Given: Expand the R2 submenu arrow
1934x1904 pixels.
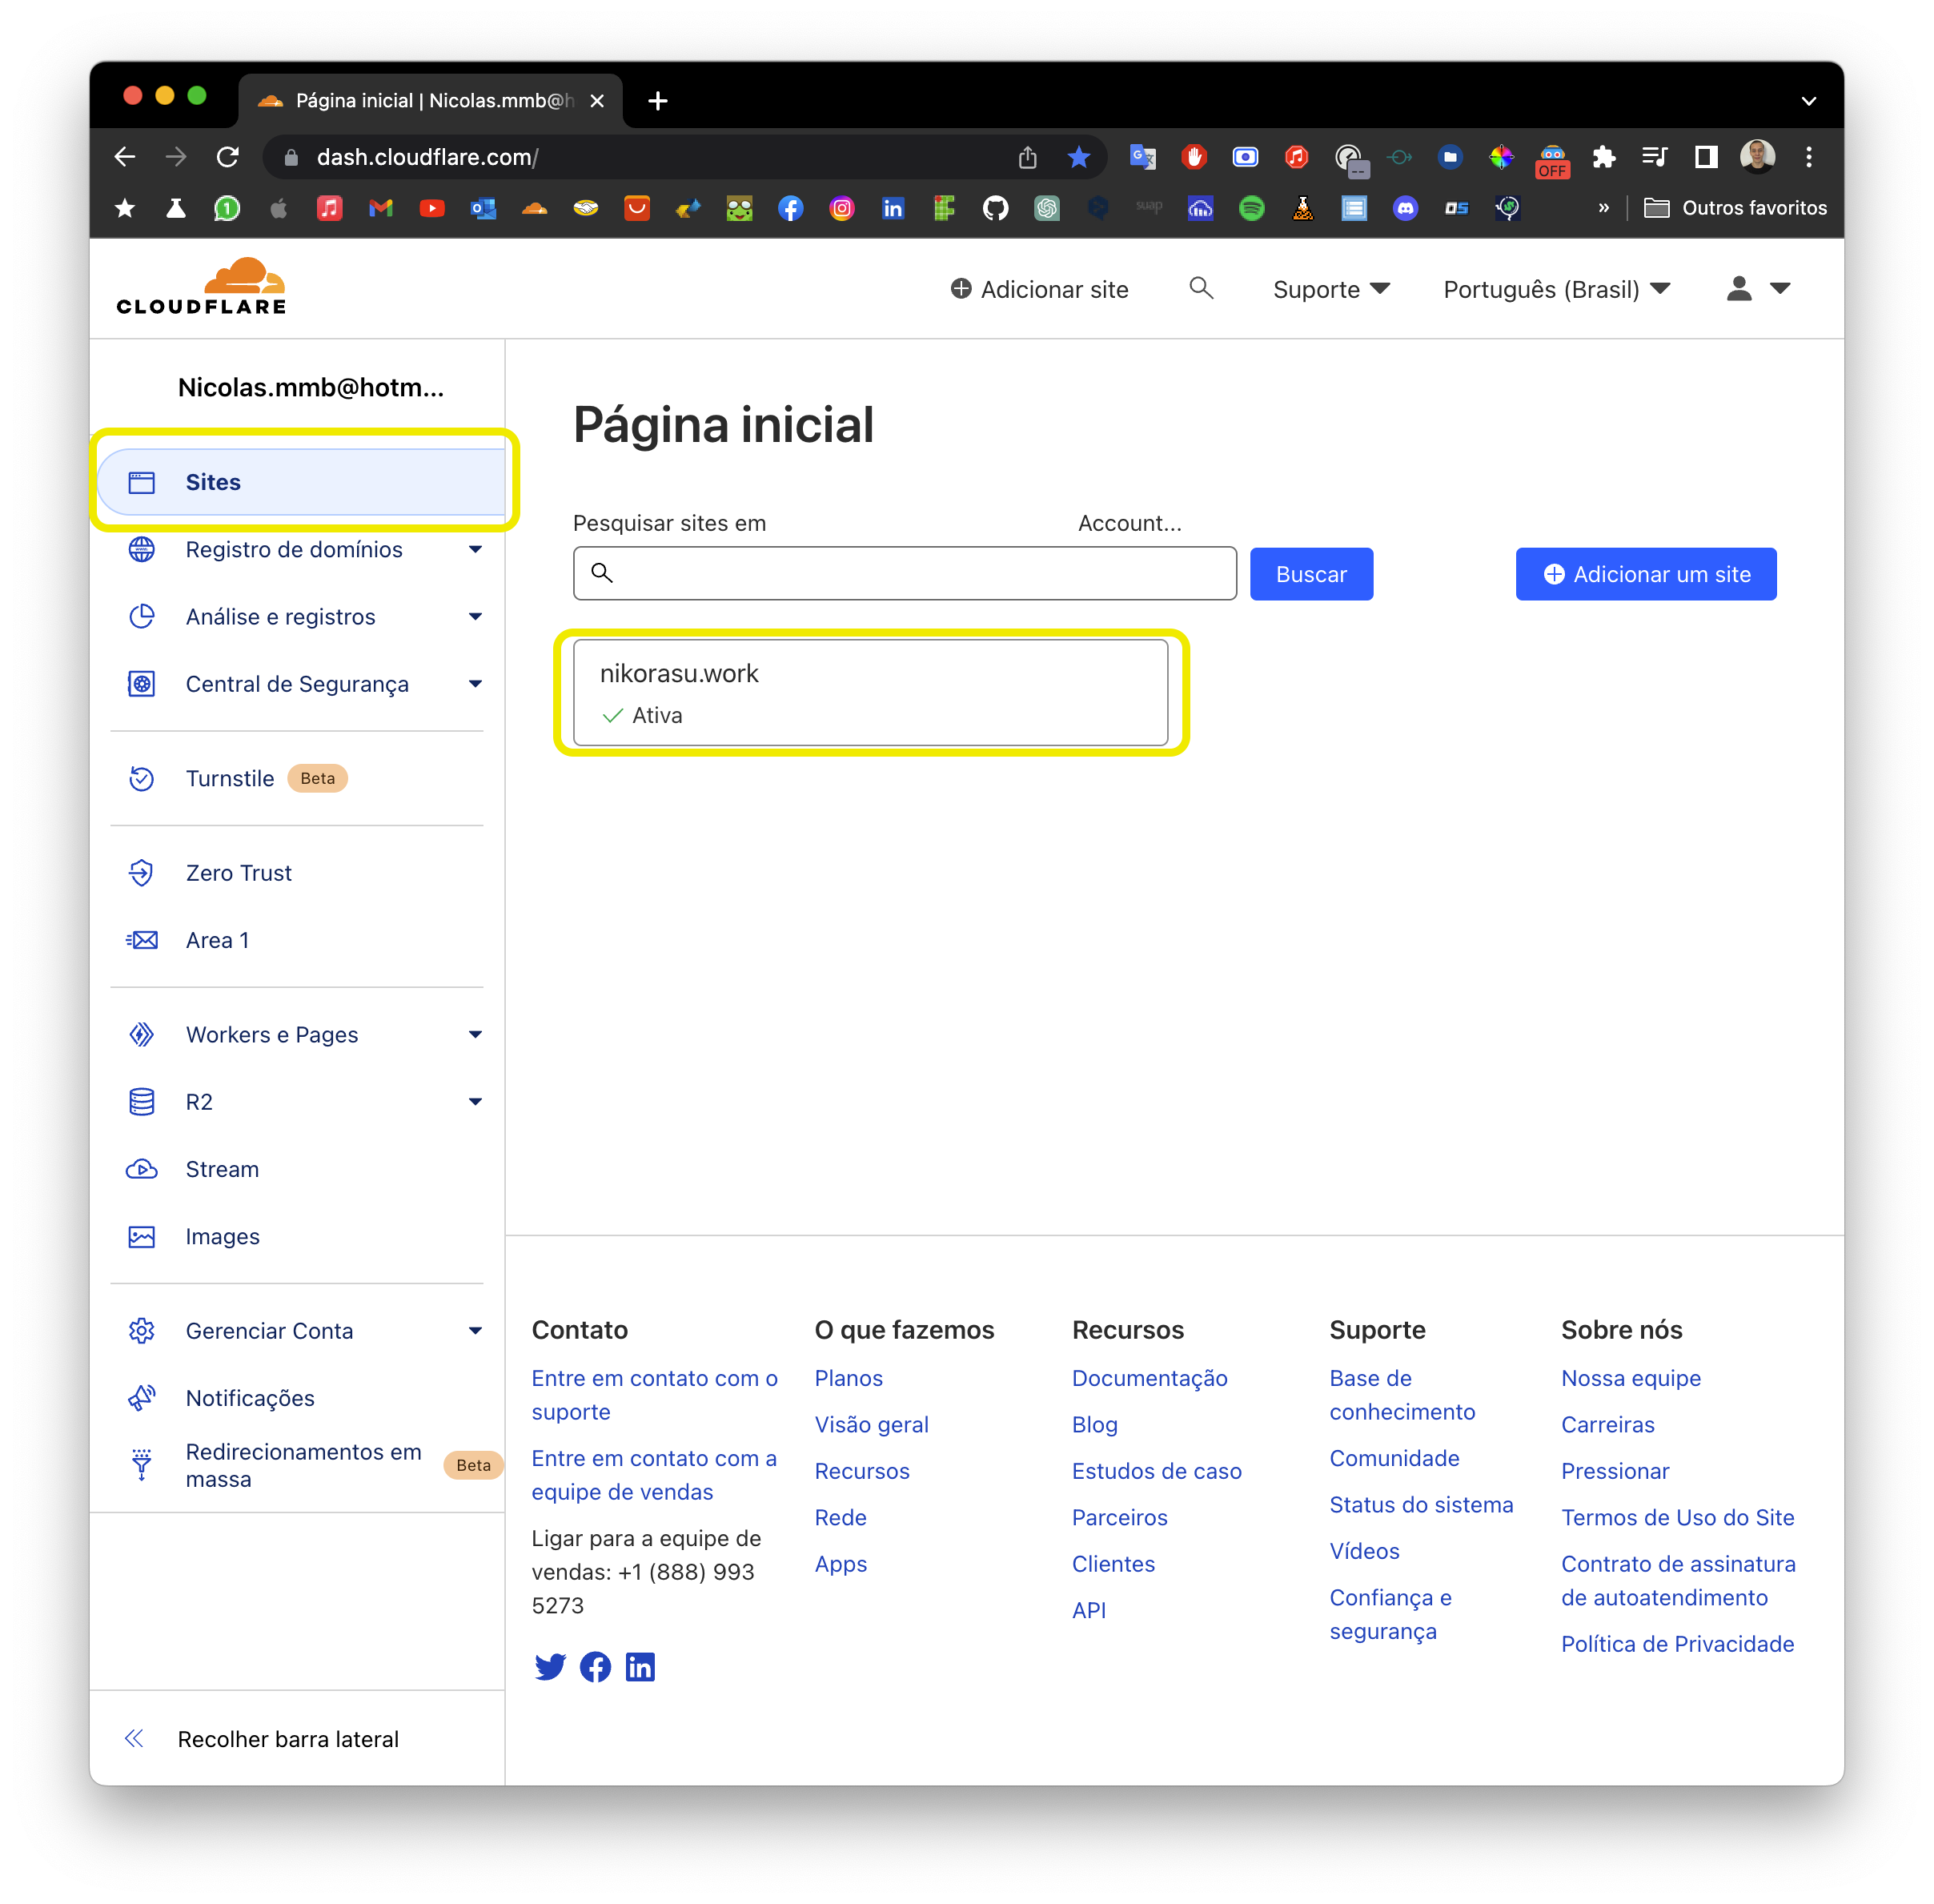Looking at the screenshot, I should point(475,1101).
